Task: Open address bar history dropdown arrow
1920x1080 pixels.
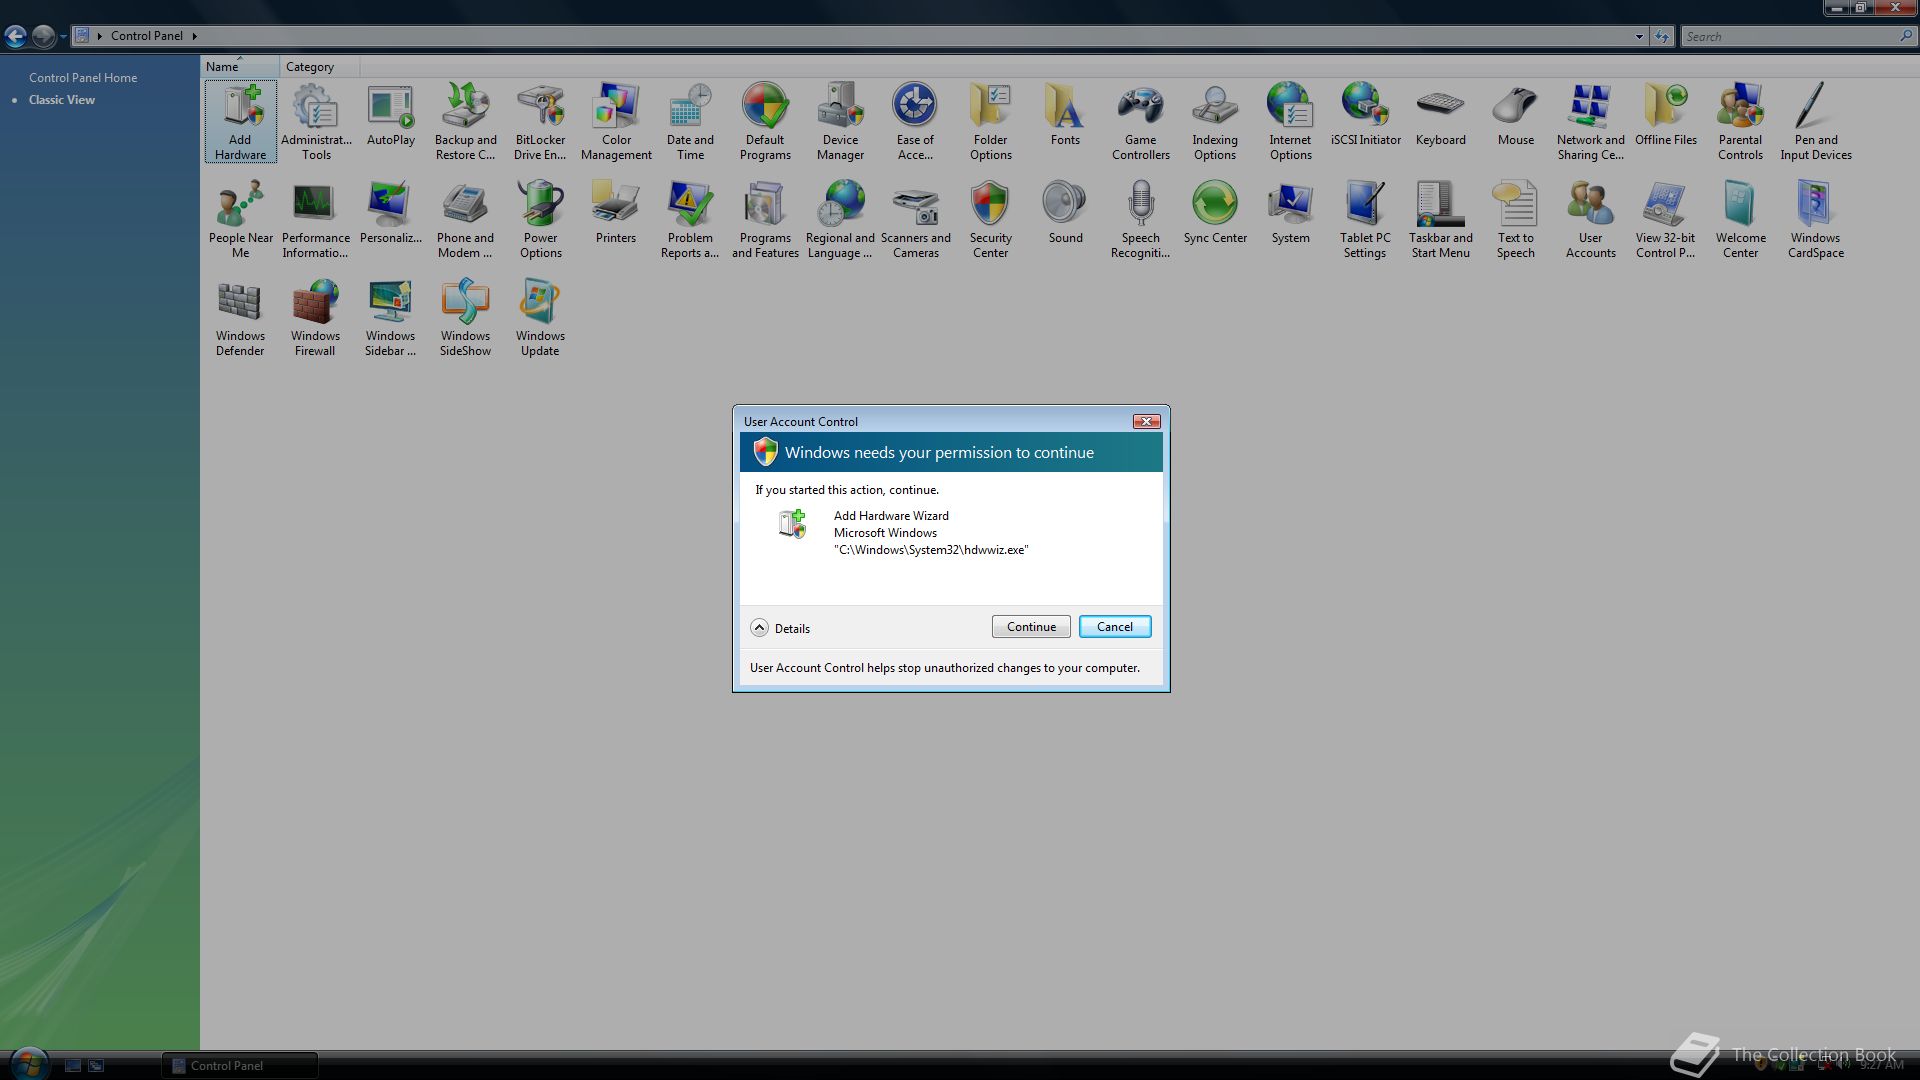Action: [x=1638, y=36]
